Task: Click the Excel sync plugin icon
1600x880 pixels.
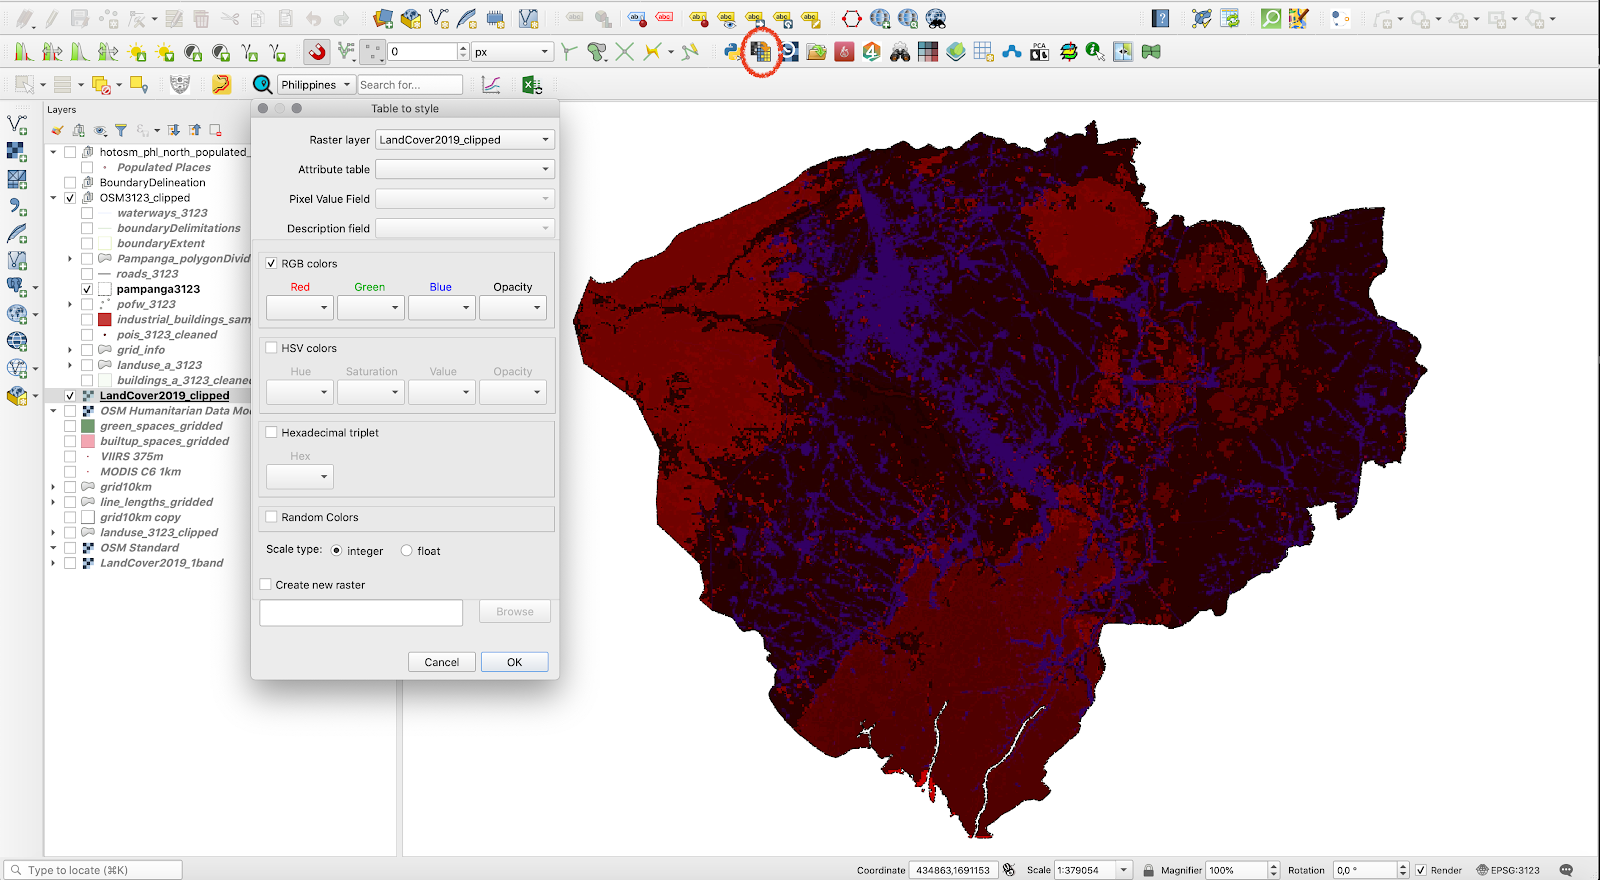Action: pyautogui.click(x=532, y=85)
